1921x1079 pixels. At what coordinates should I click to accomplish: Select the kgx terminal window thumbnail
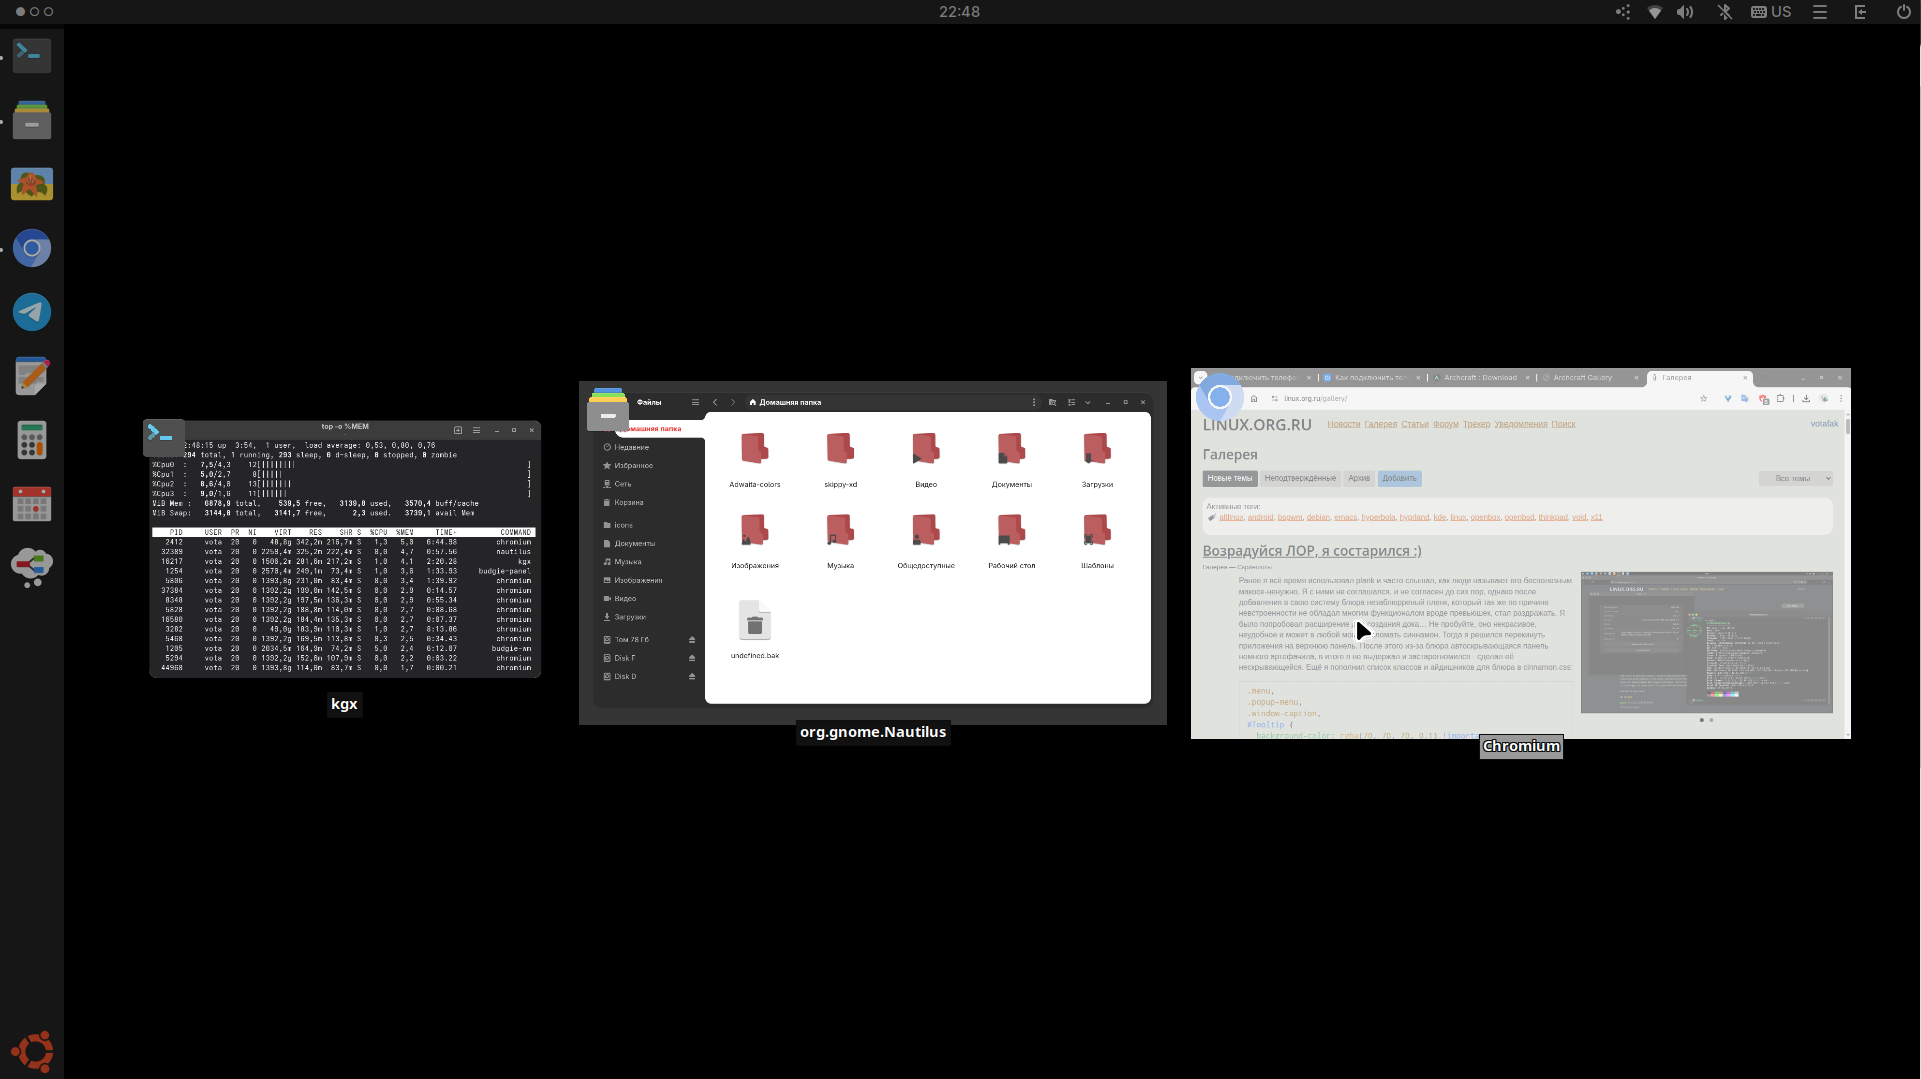[x=345, y=550]
